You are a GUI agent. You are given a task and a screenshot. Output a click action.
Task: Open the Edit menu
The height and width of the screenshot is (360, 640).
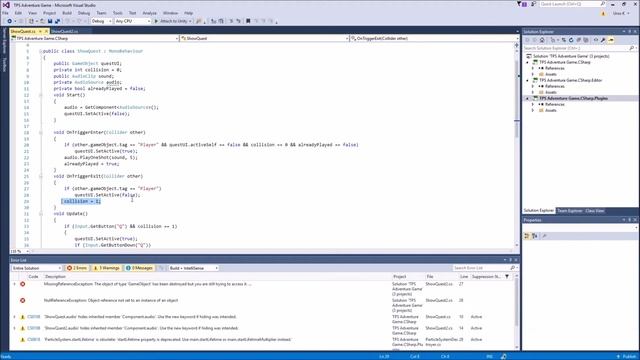pyautogui.click(x=18, y=13)
